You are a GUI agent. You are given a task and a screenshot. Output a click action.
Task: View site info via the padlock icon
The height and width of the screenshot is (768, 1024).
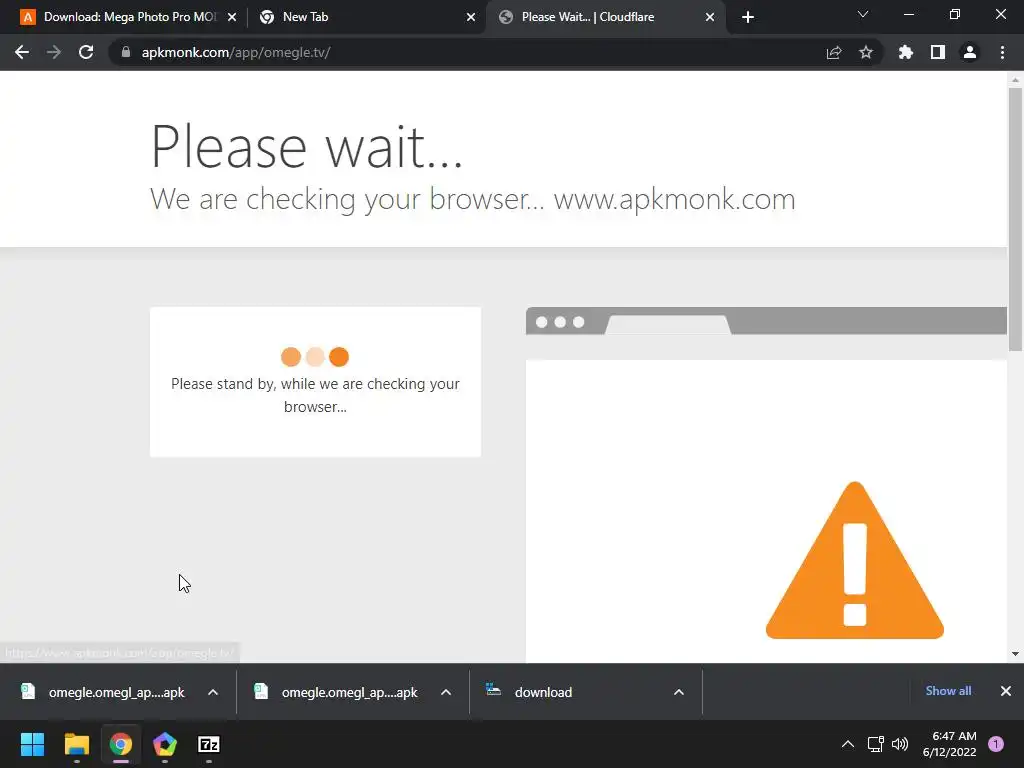tap(126, 52)
